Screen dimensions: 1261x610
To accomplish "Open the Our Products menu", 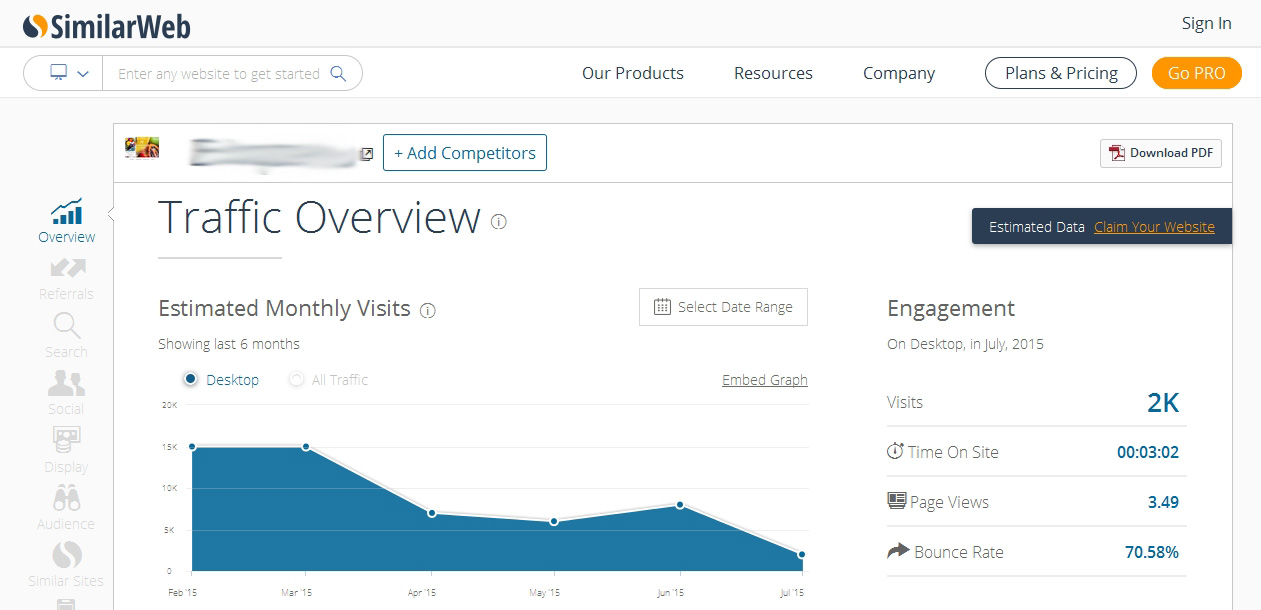I will (x=633, y=73).
